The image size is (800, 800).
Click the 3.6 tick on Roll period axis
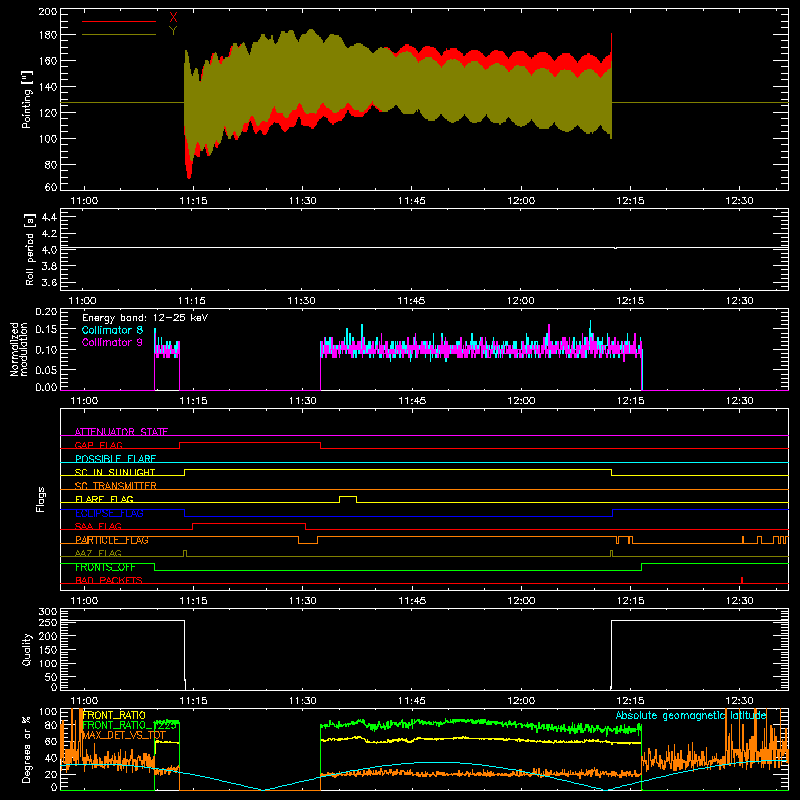coord(48,282)
